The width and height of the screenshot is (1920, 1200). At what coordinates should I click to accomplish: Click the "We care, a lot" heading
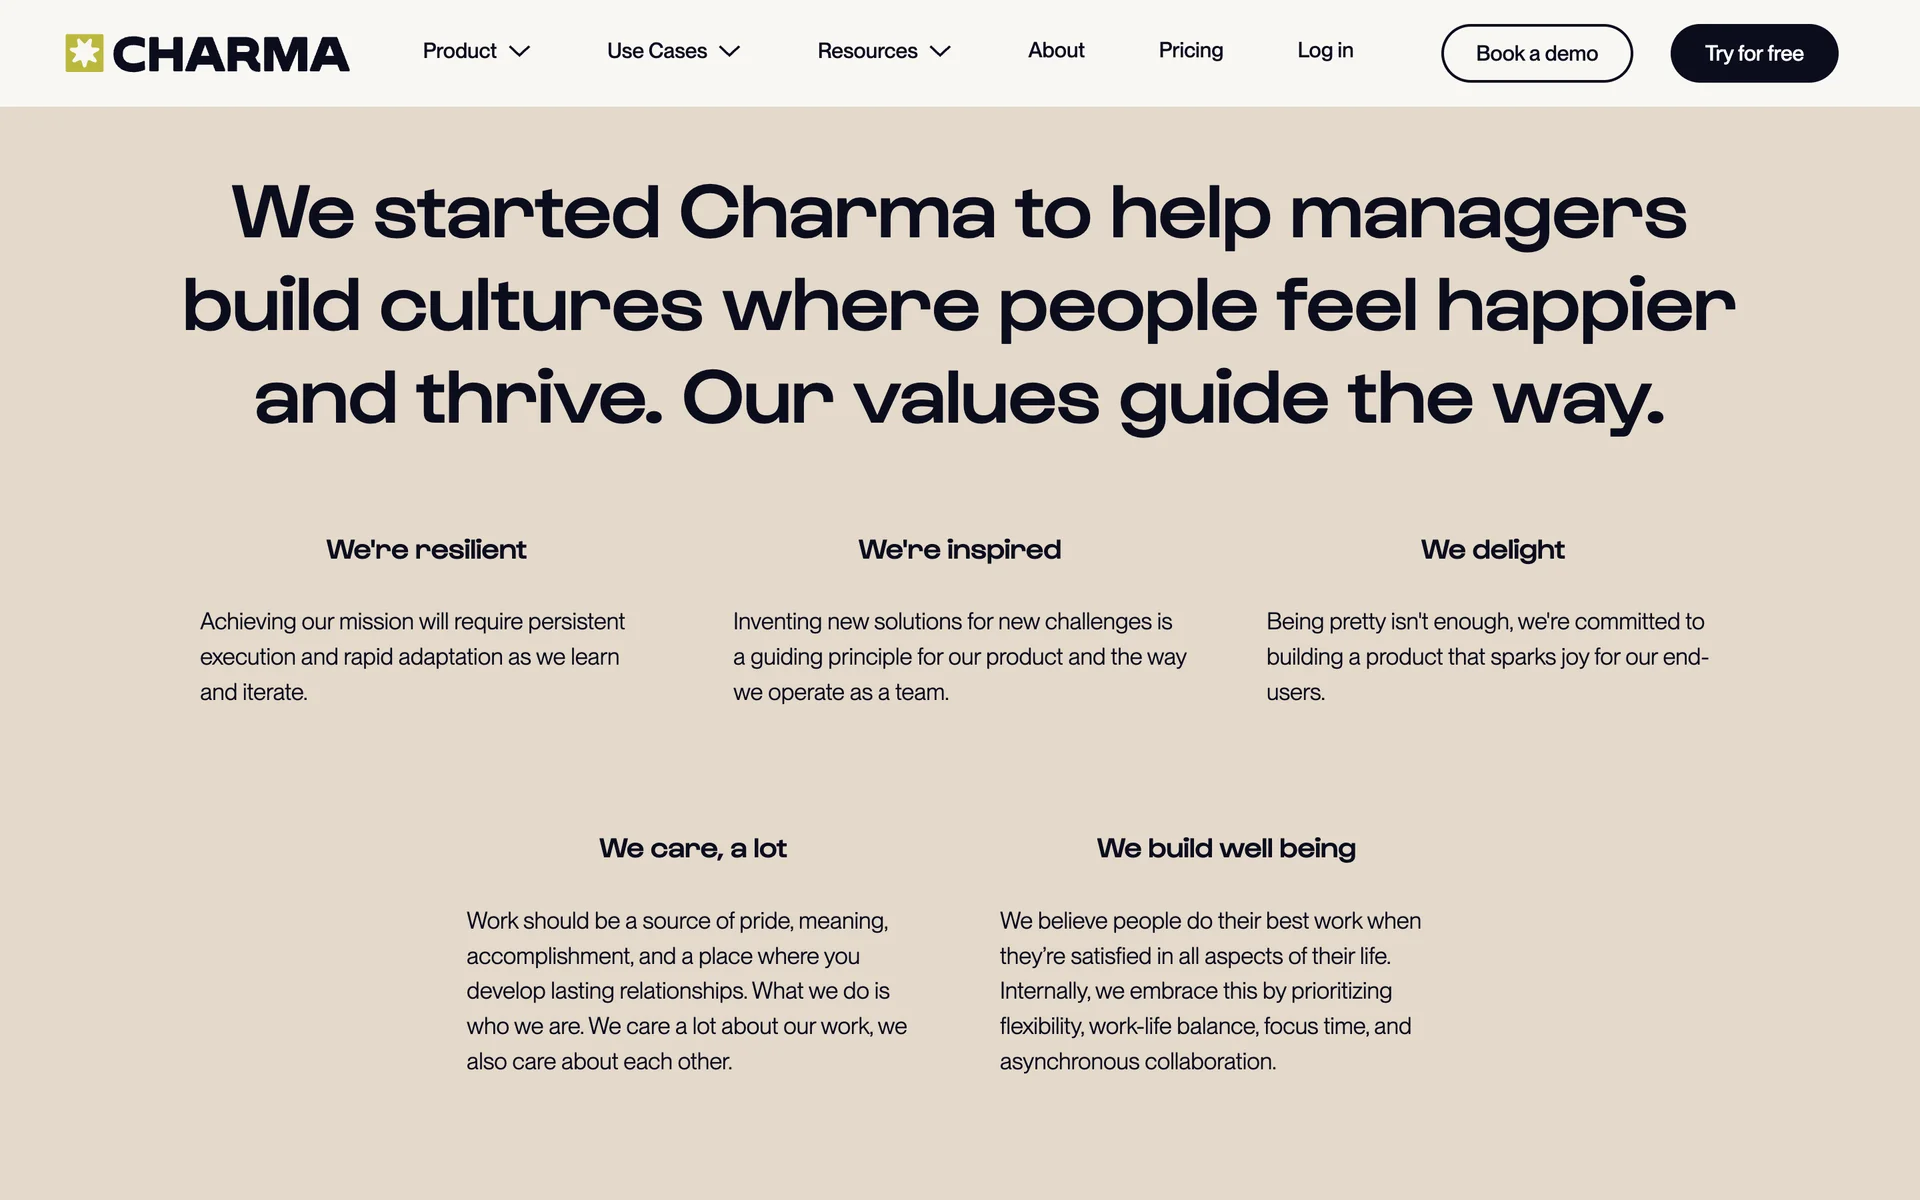click(x=693, y=848)
